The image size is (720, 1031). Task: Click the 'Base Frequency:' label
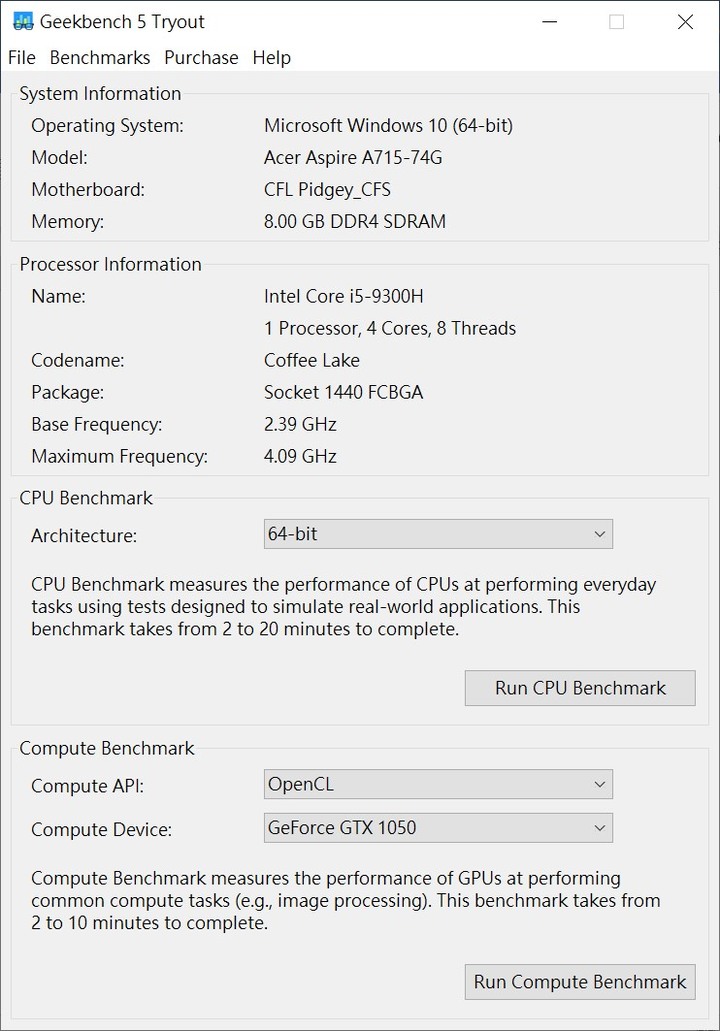[x=97, y=425]
